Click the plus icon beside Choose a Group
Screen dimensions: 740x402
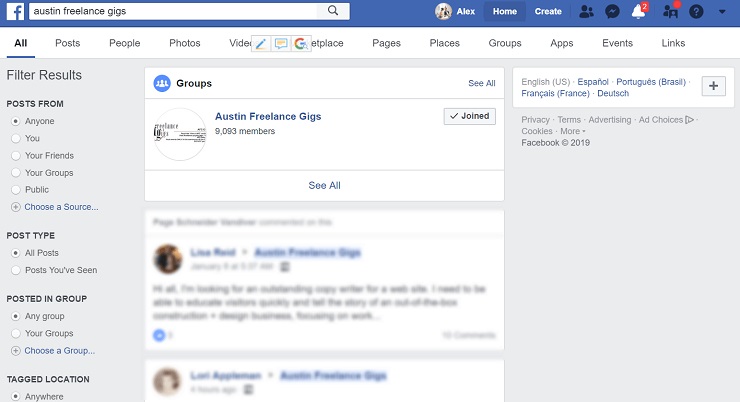click(16, 351)
